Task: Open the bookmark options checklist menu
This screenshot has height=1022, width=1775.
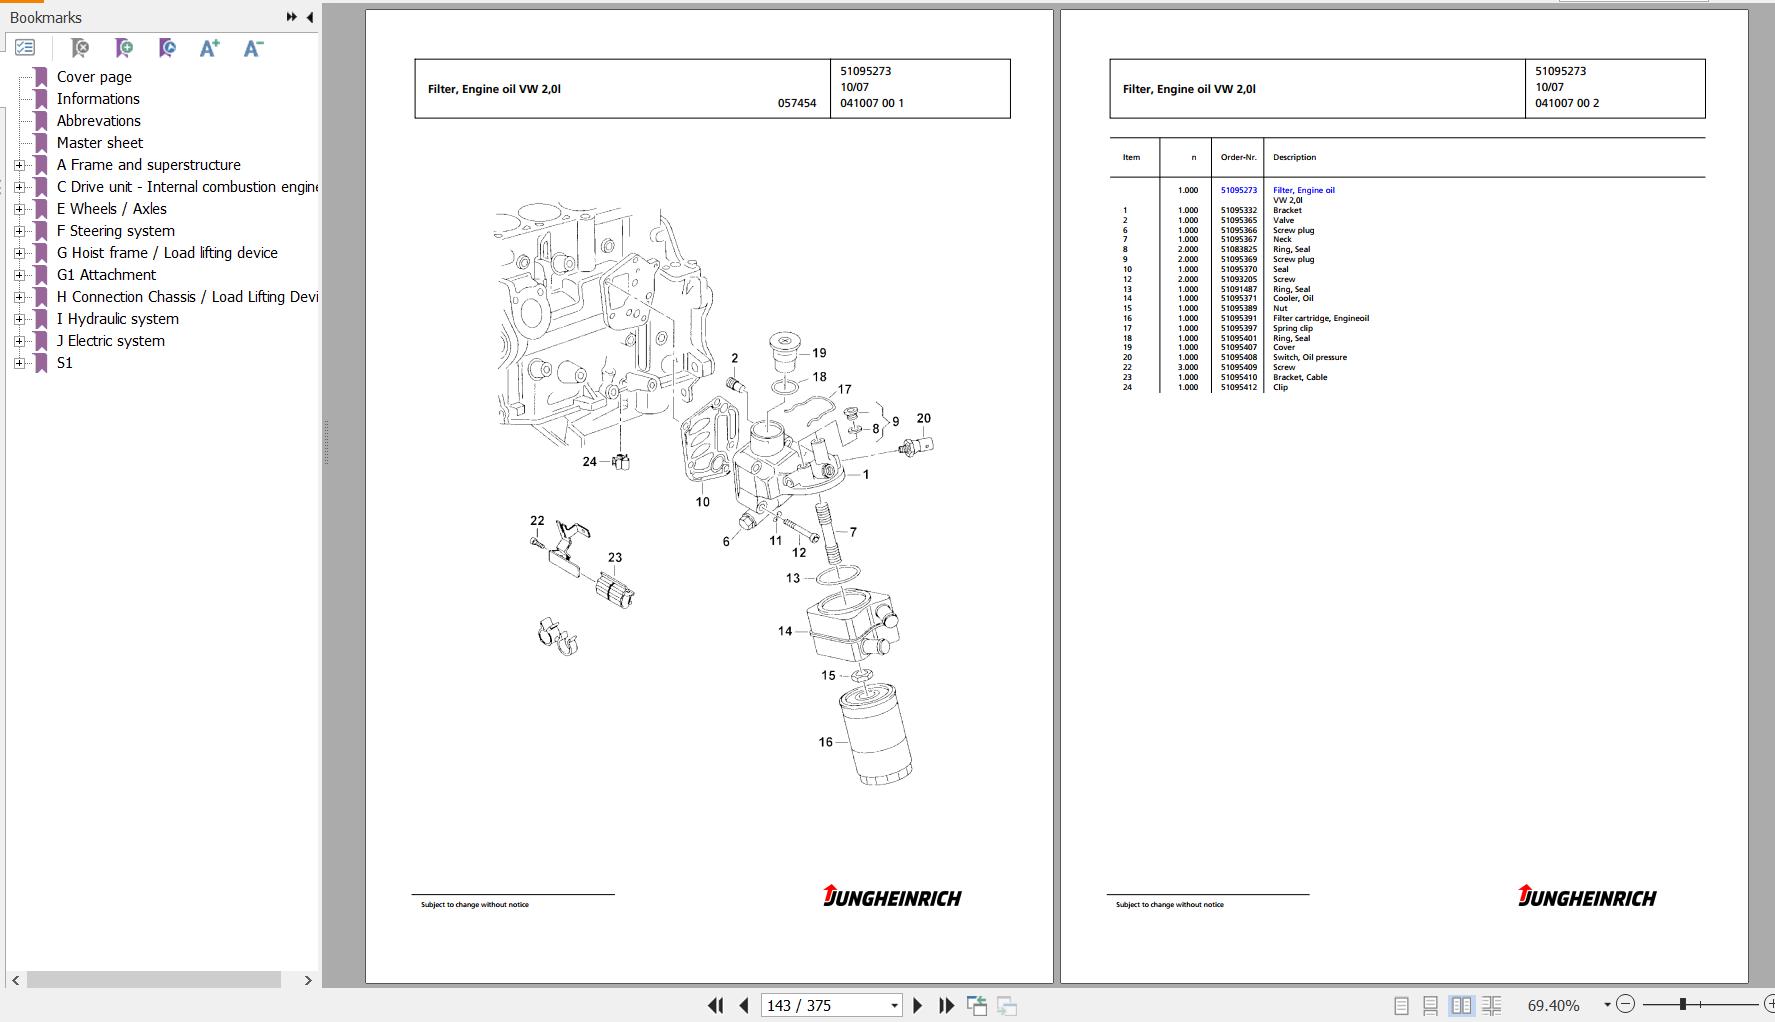Action: click(25, 47)
